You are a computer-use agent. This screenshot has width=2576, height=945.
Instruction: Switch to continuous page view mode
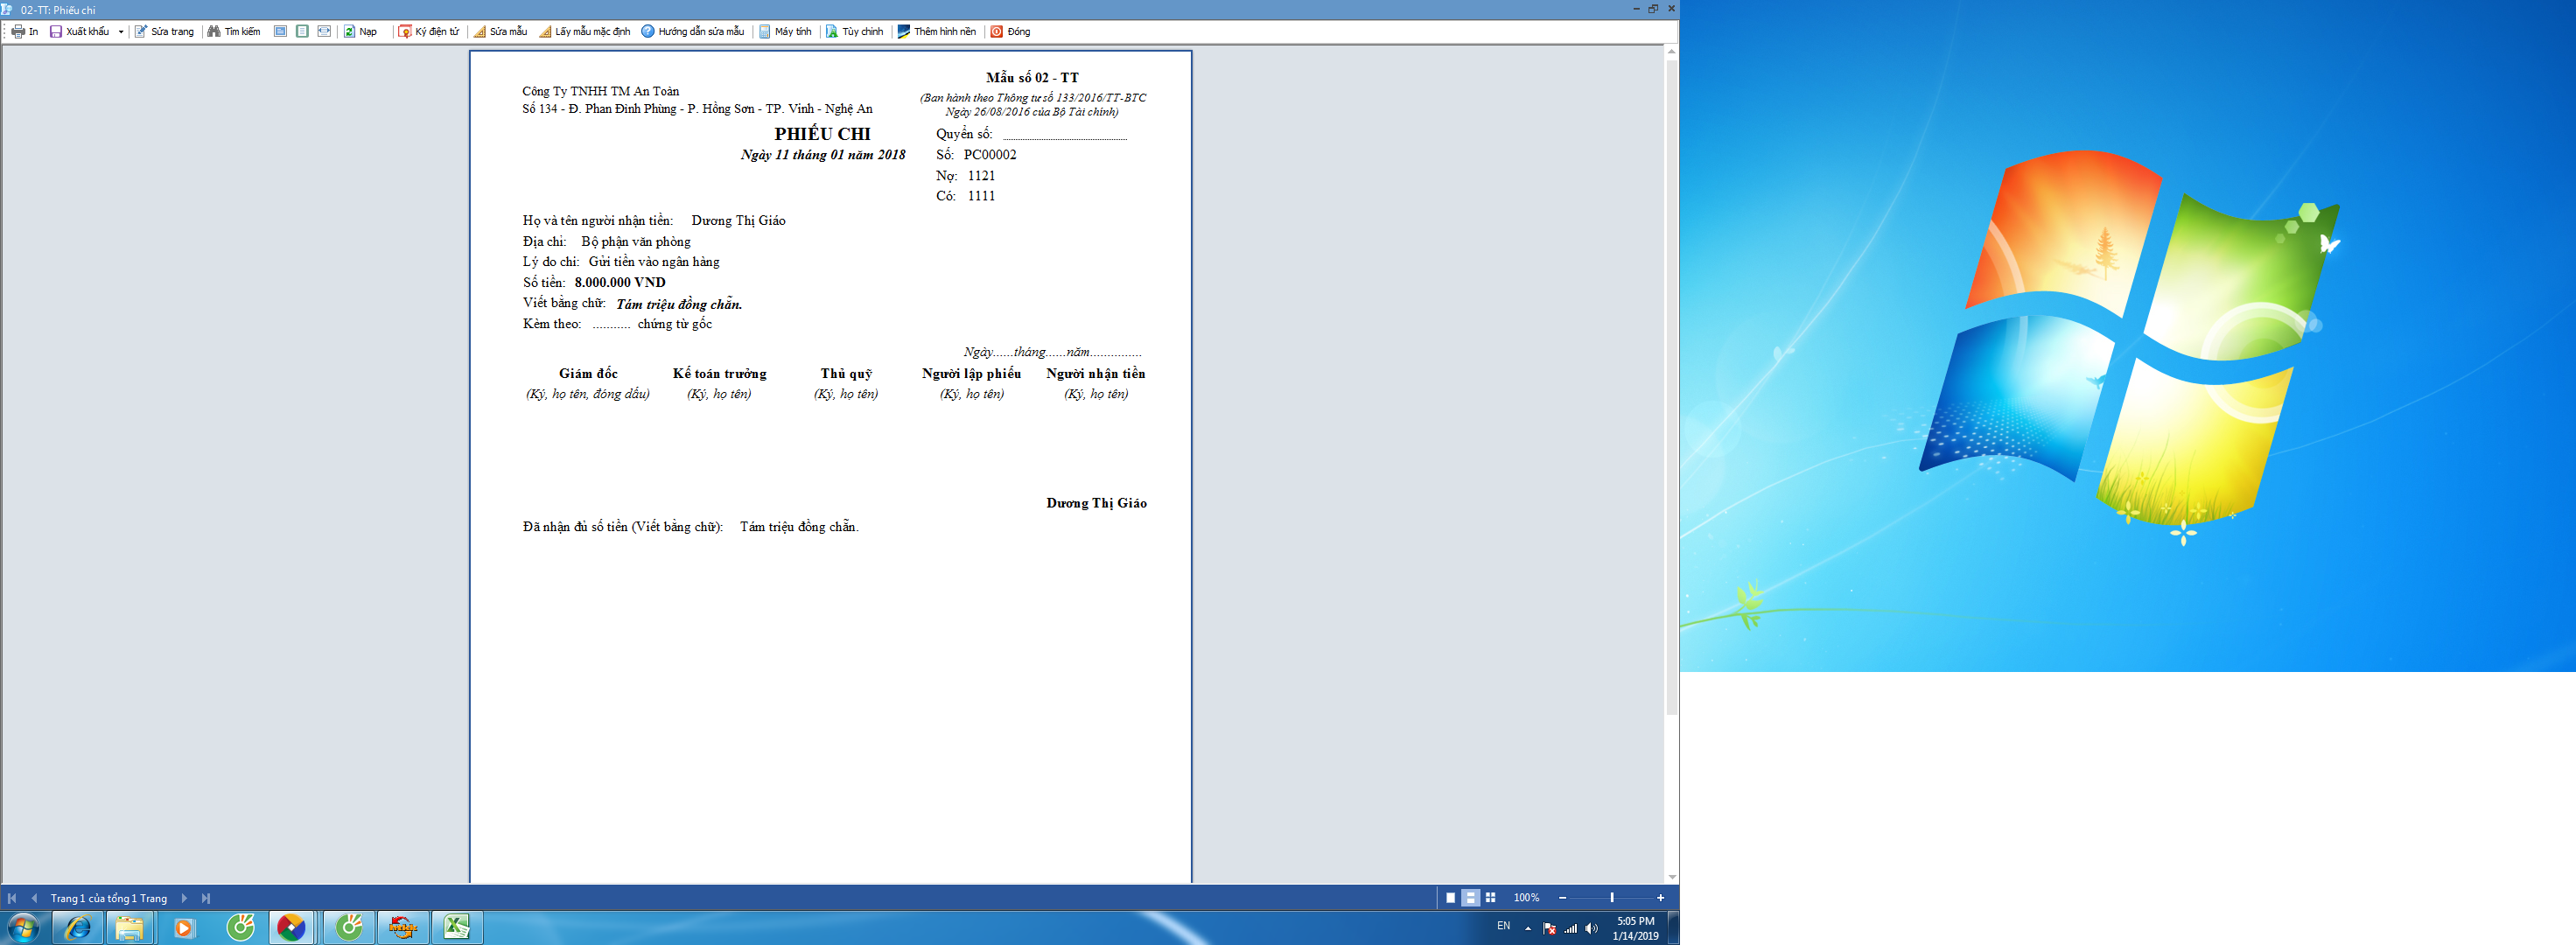click(x=1470, y=898)
